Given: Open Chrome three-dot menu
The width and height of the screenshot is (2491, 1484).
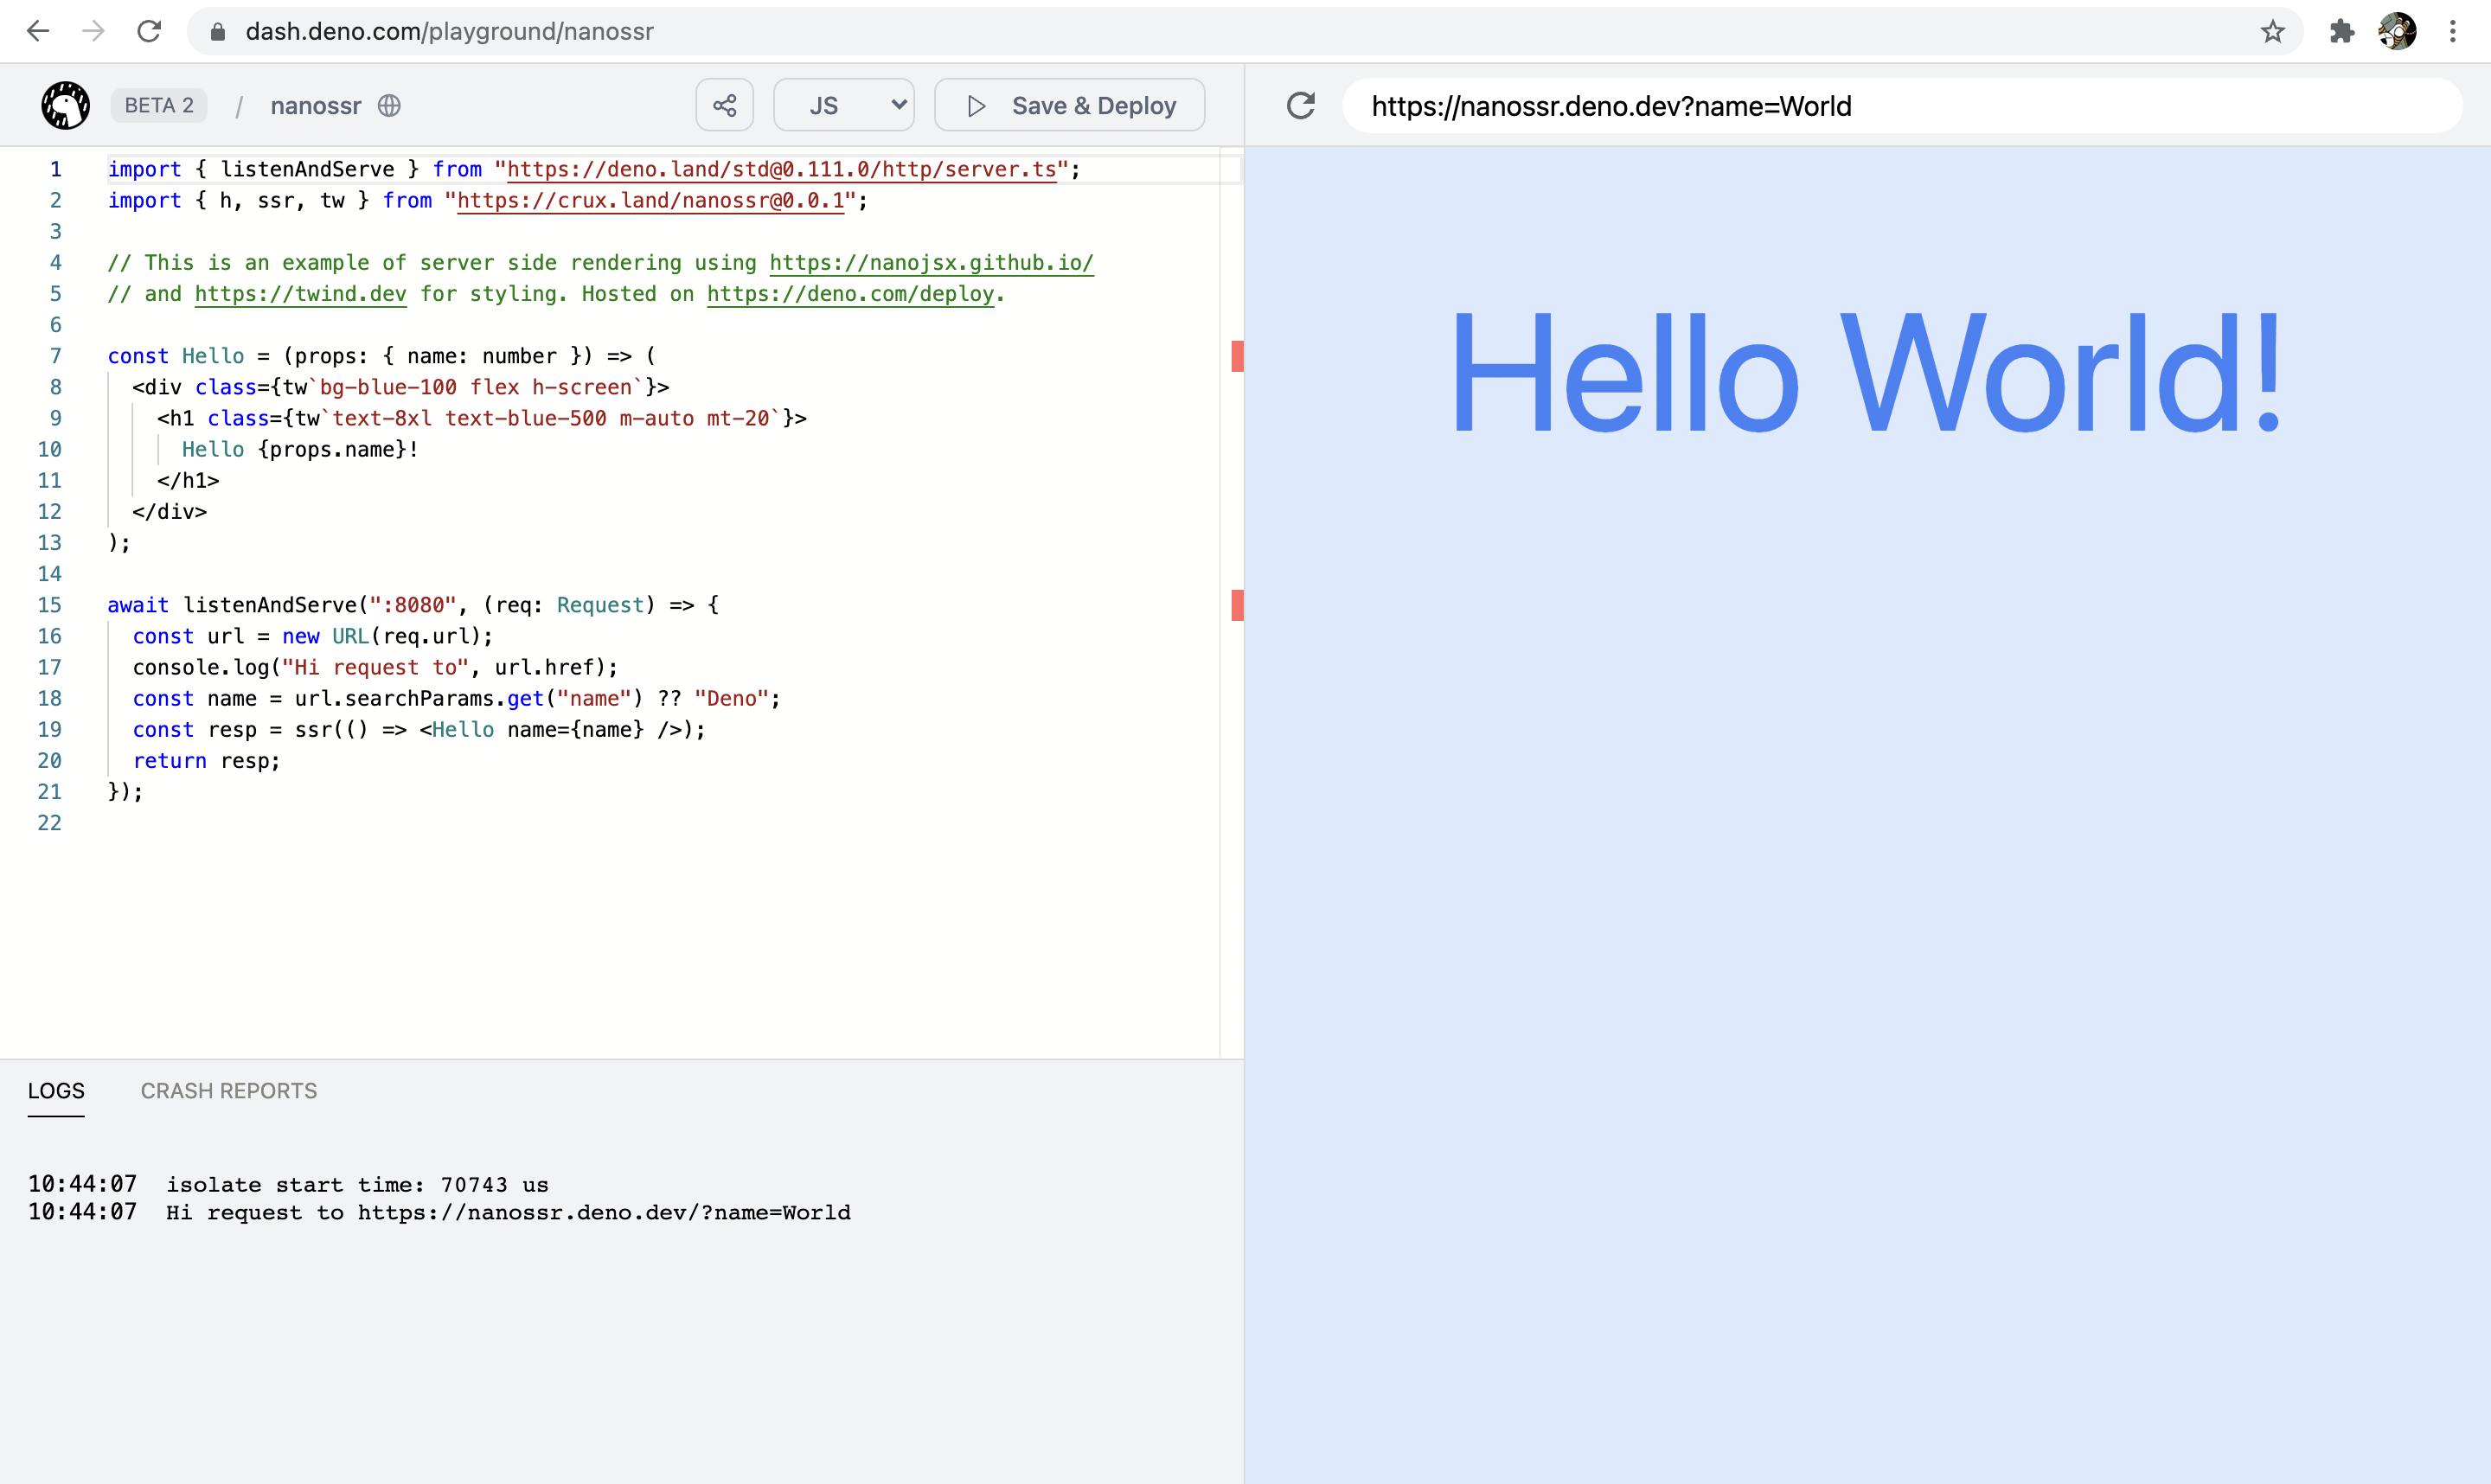Looking at the screenshot, I should 2452,31.
